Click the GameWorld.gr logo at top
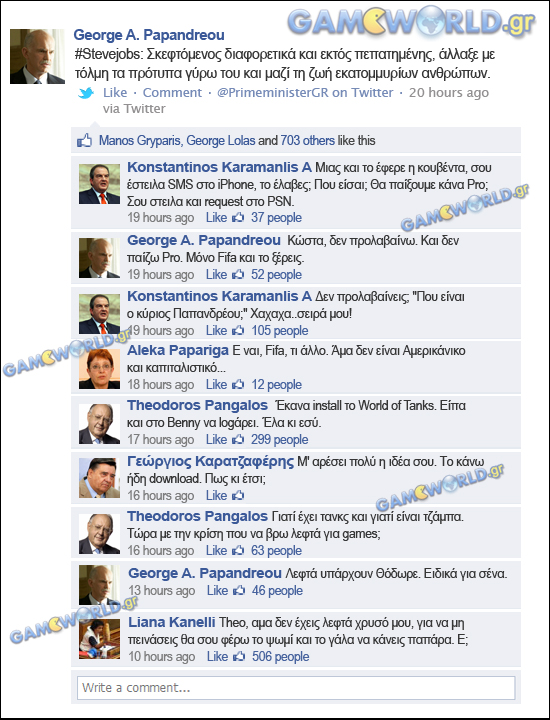 (x=411, y=21)
